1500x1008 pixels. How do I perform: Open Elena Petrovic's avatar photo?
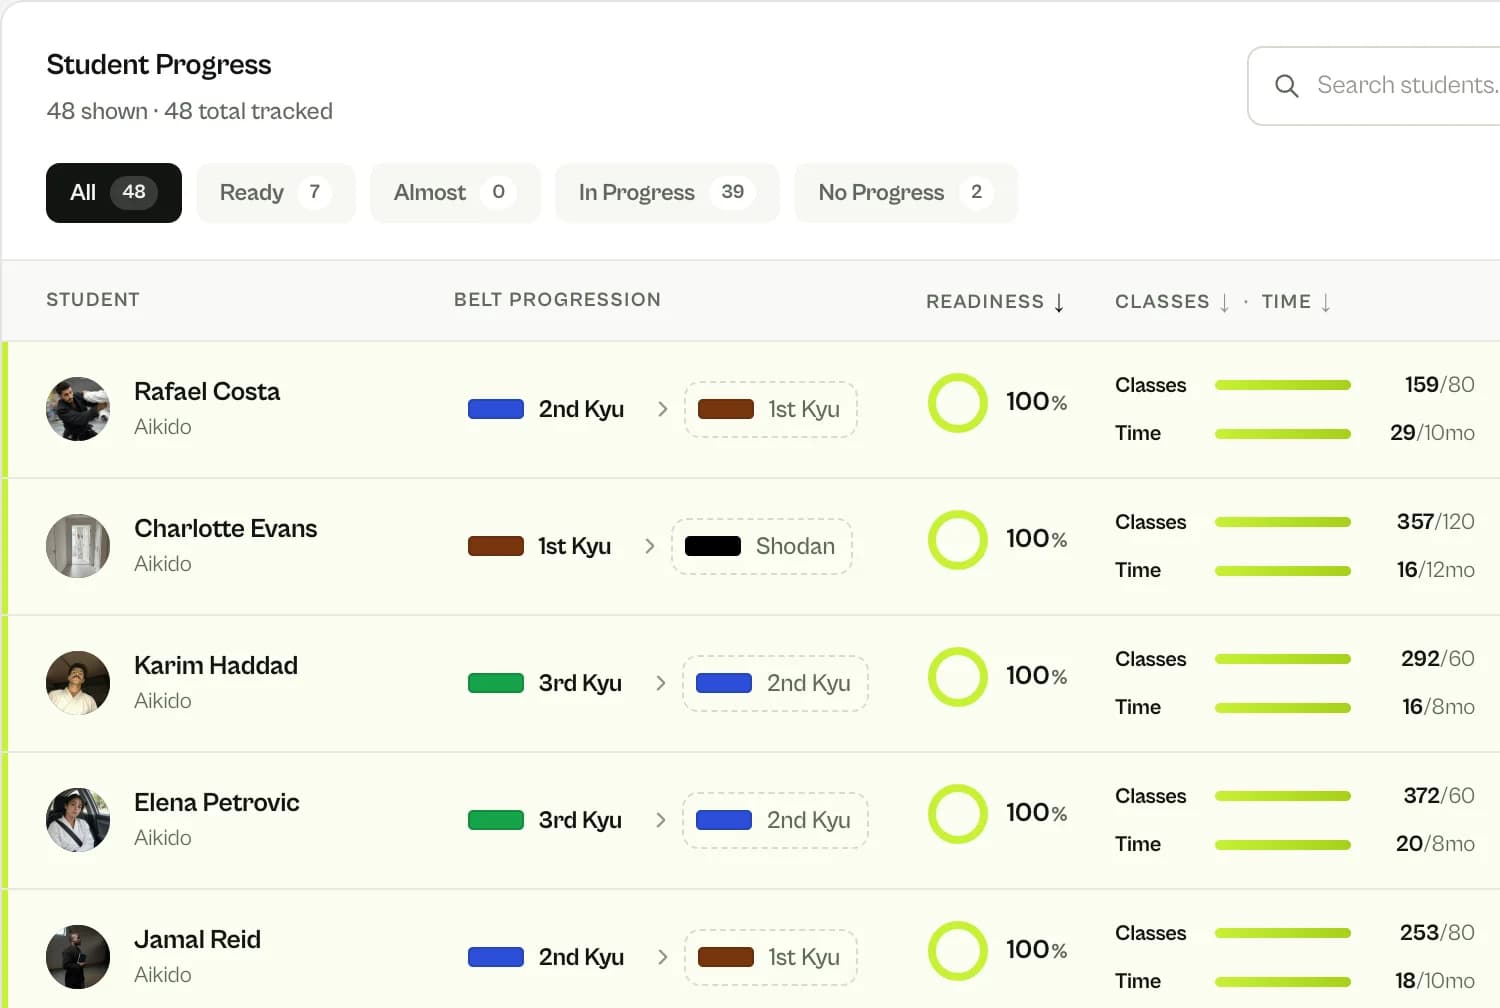(78, 820)
